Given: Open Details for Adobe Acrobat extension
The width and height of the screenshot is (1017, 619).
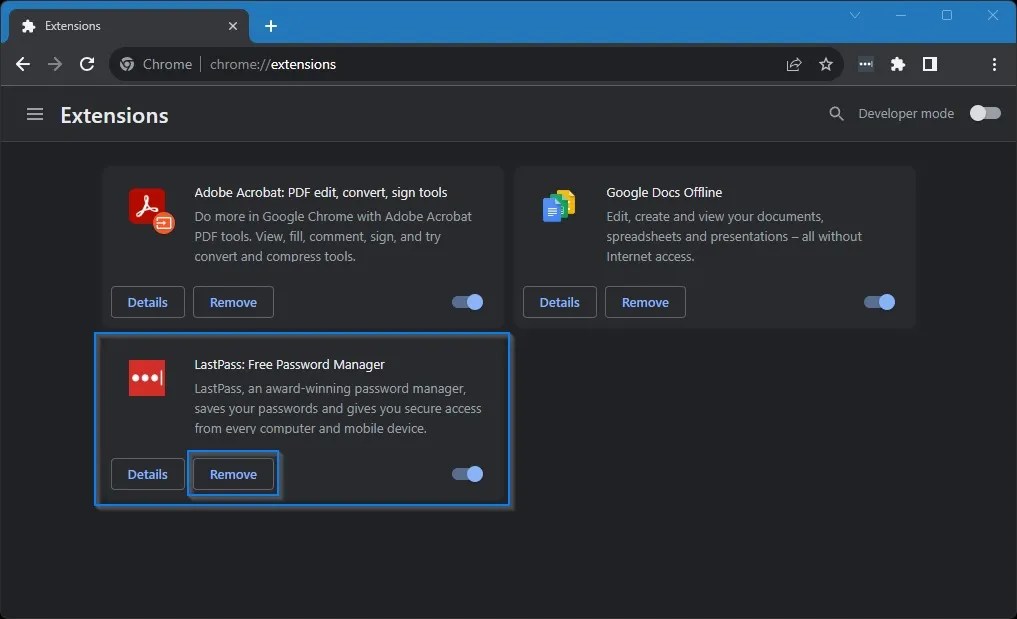Looking at the screenshot, I should tap(147, 302).
